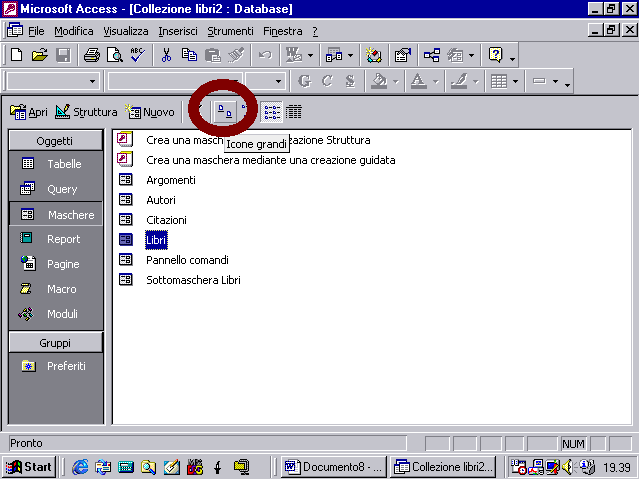Click the Apri button
Screen dimensions: 639x479
click(29, 112)
